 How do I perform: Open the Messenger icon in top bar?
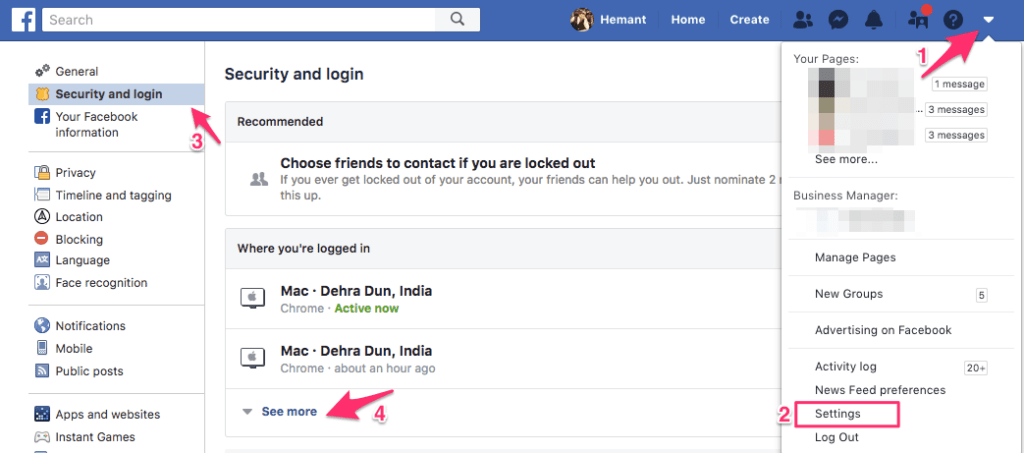coord(838,20)
